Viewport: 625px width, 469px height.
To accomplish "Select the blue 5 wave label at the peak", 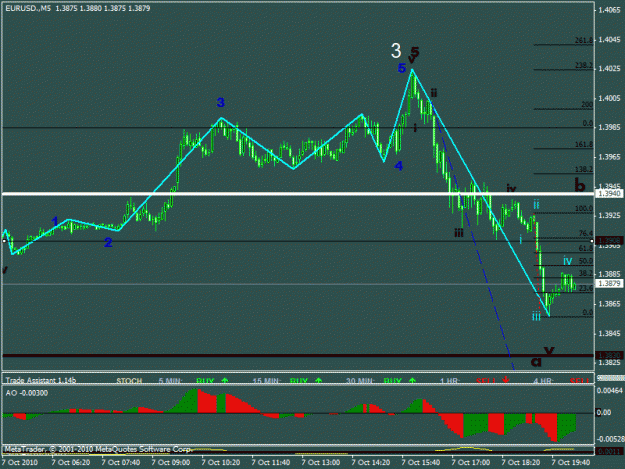I will [x=402, y=69].
